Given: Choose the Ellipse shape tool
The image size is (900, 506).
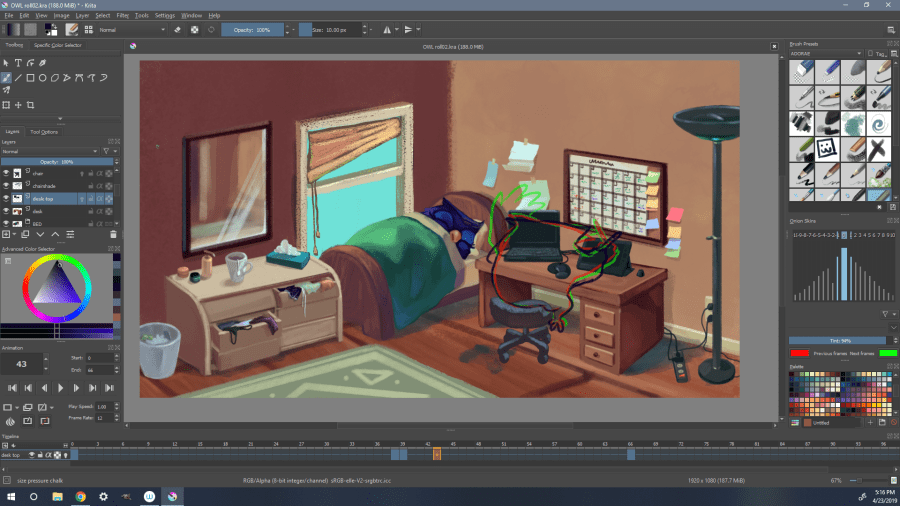Looking at the screenshot, I should point(43,77).
